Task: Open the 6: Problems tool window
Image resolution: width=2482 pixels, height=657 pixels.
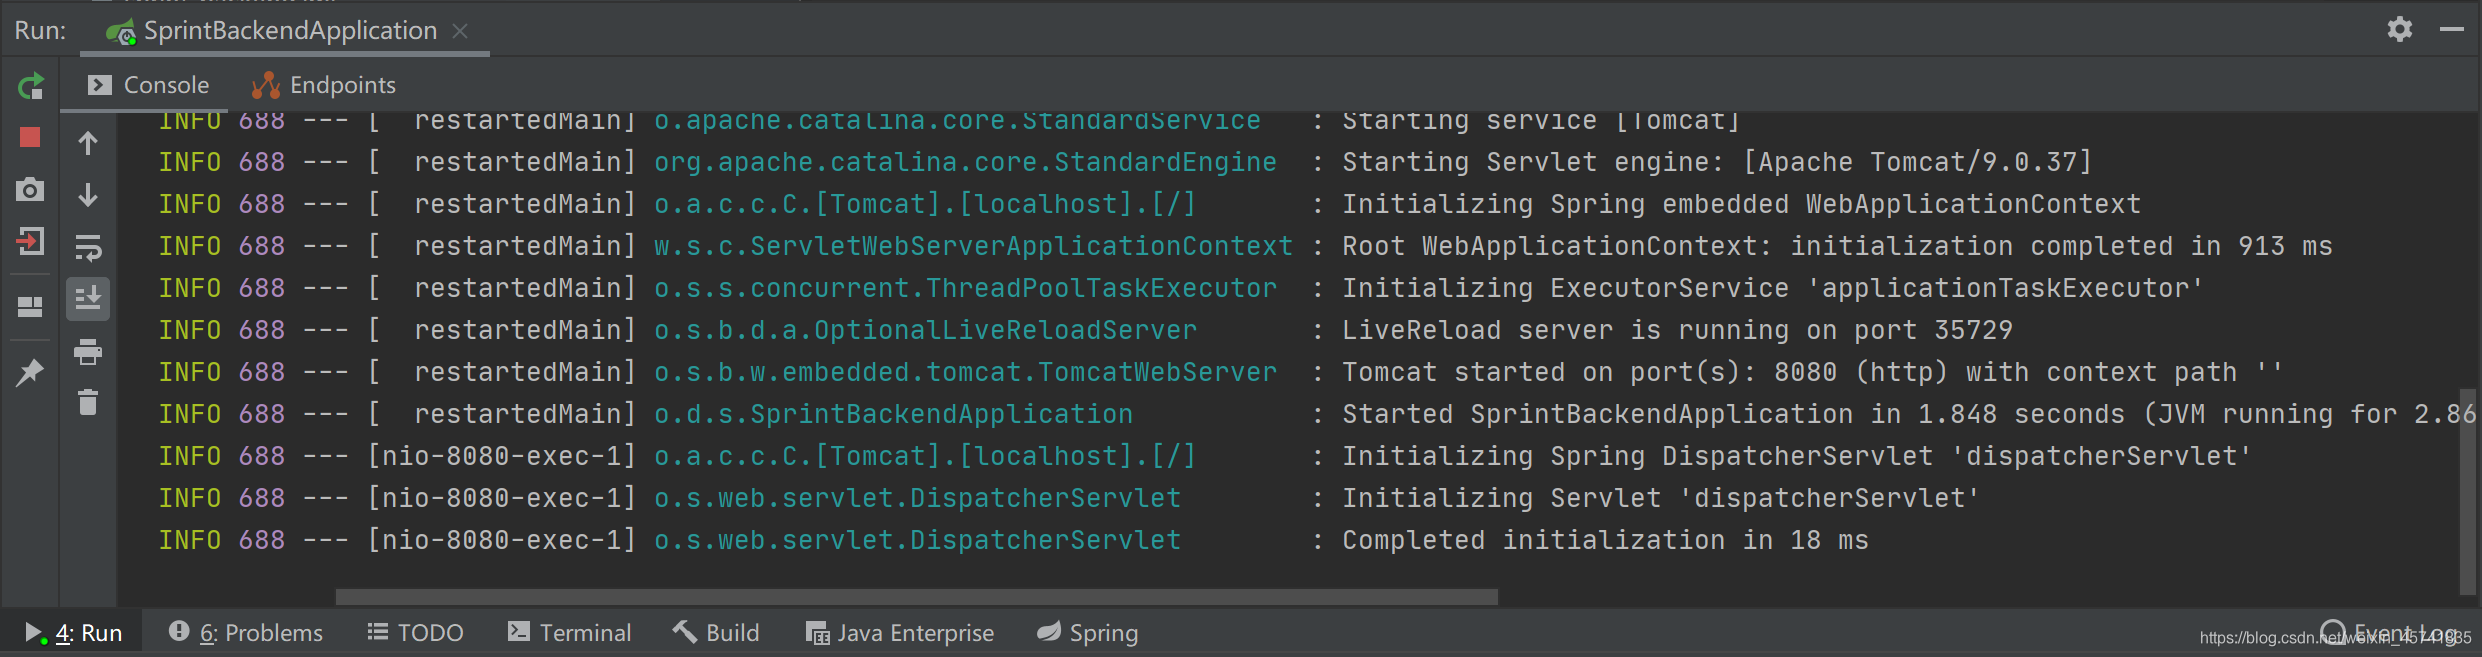Action: pos(245,632)
